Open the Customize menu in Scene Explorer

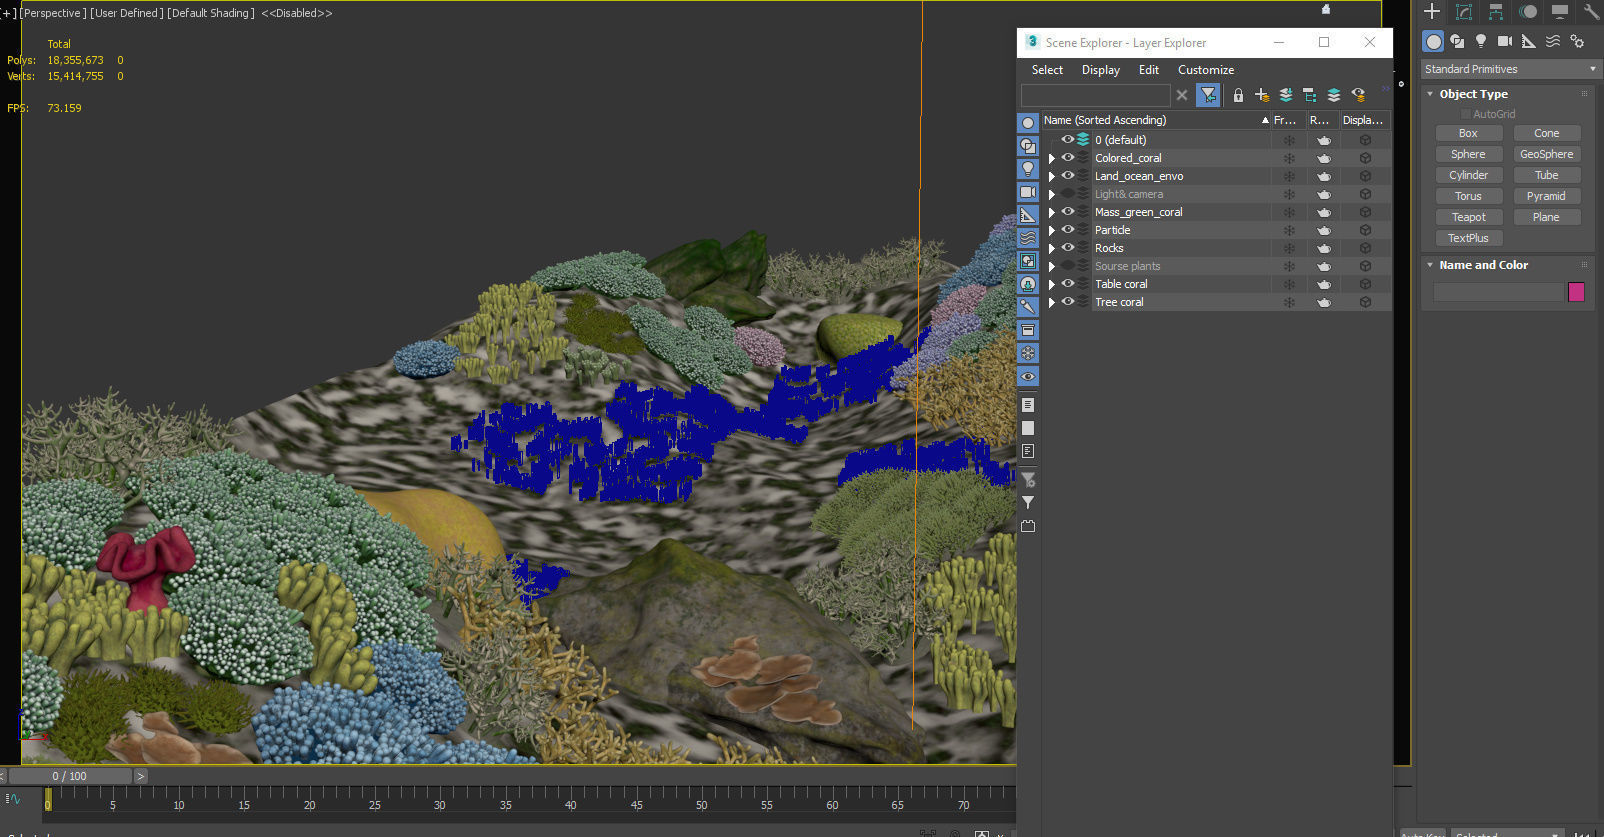(x=1205, y=70)
